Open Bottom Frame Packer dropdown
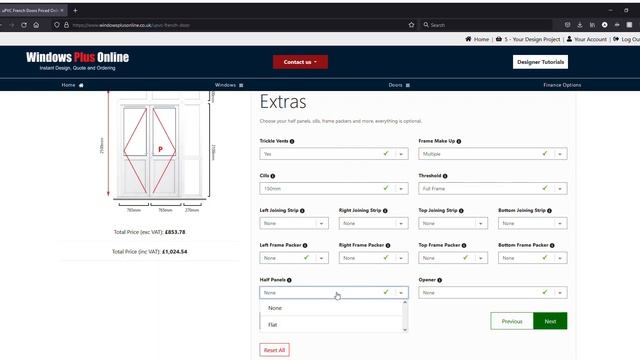 (x=532, y=258)
